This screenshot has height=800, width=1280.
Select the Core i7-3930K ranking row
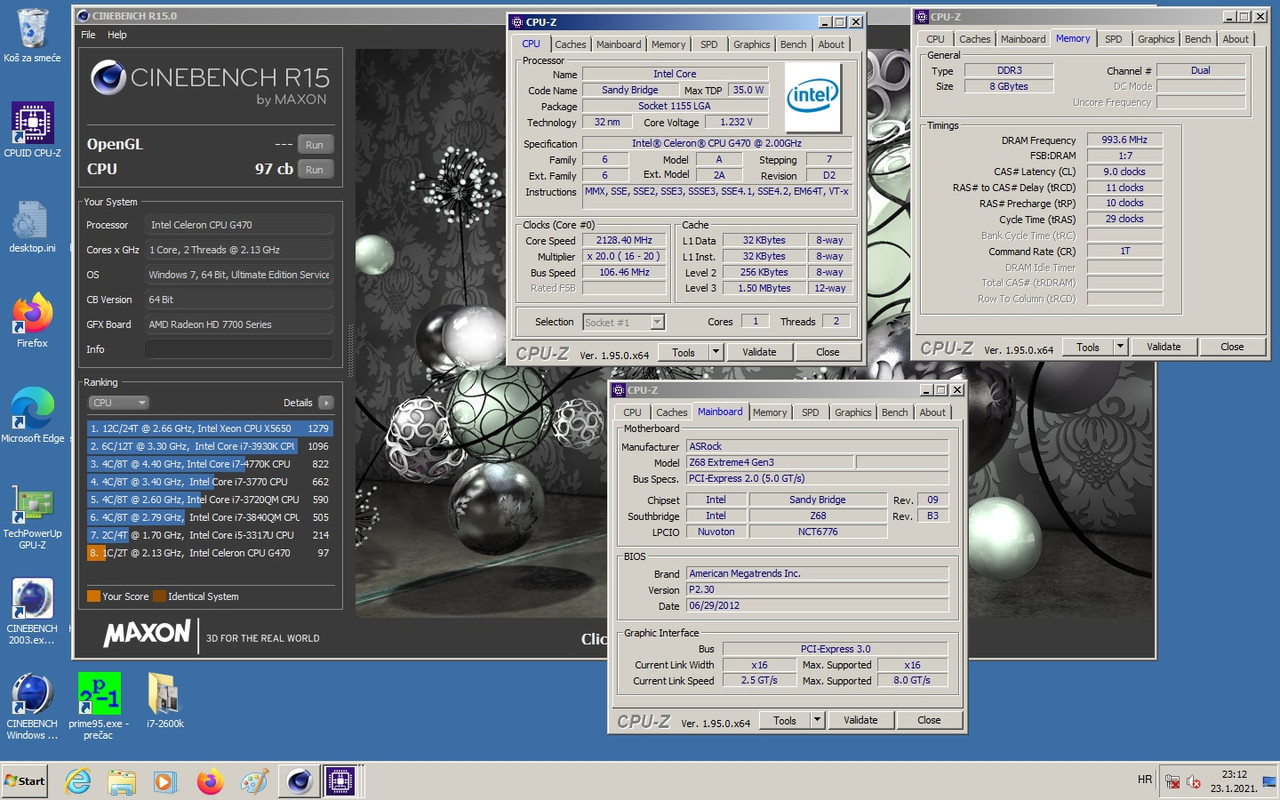point(210,446)
